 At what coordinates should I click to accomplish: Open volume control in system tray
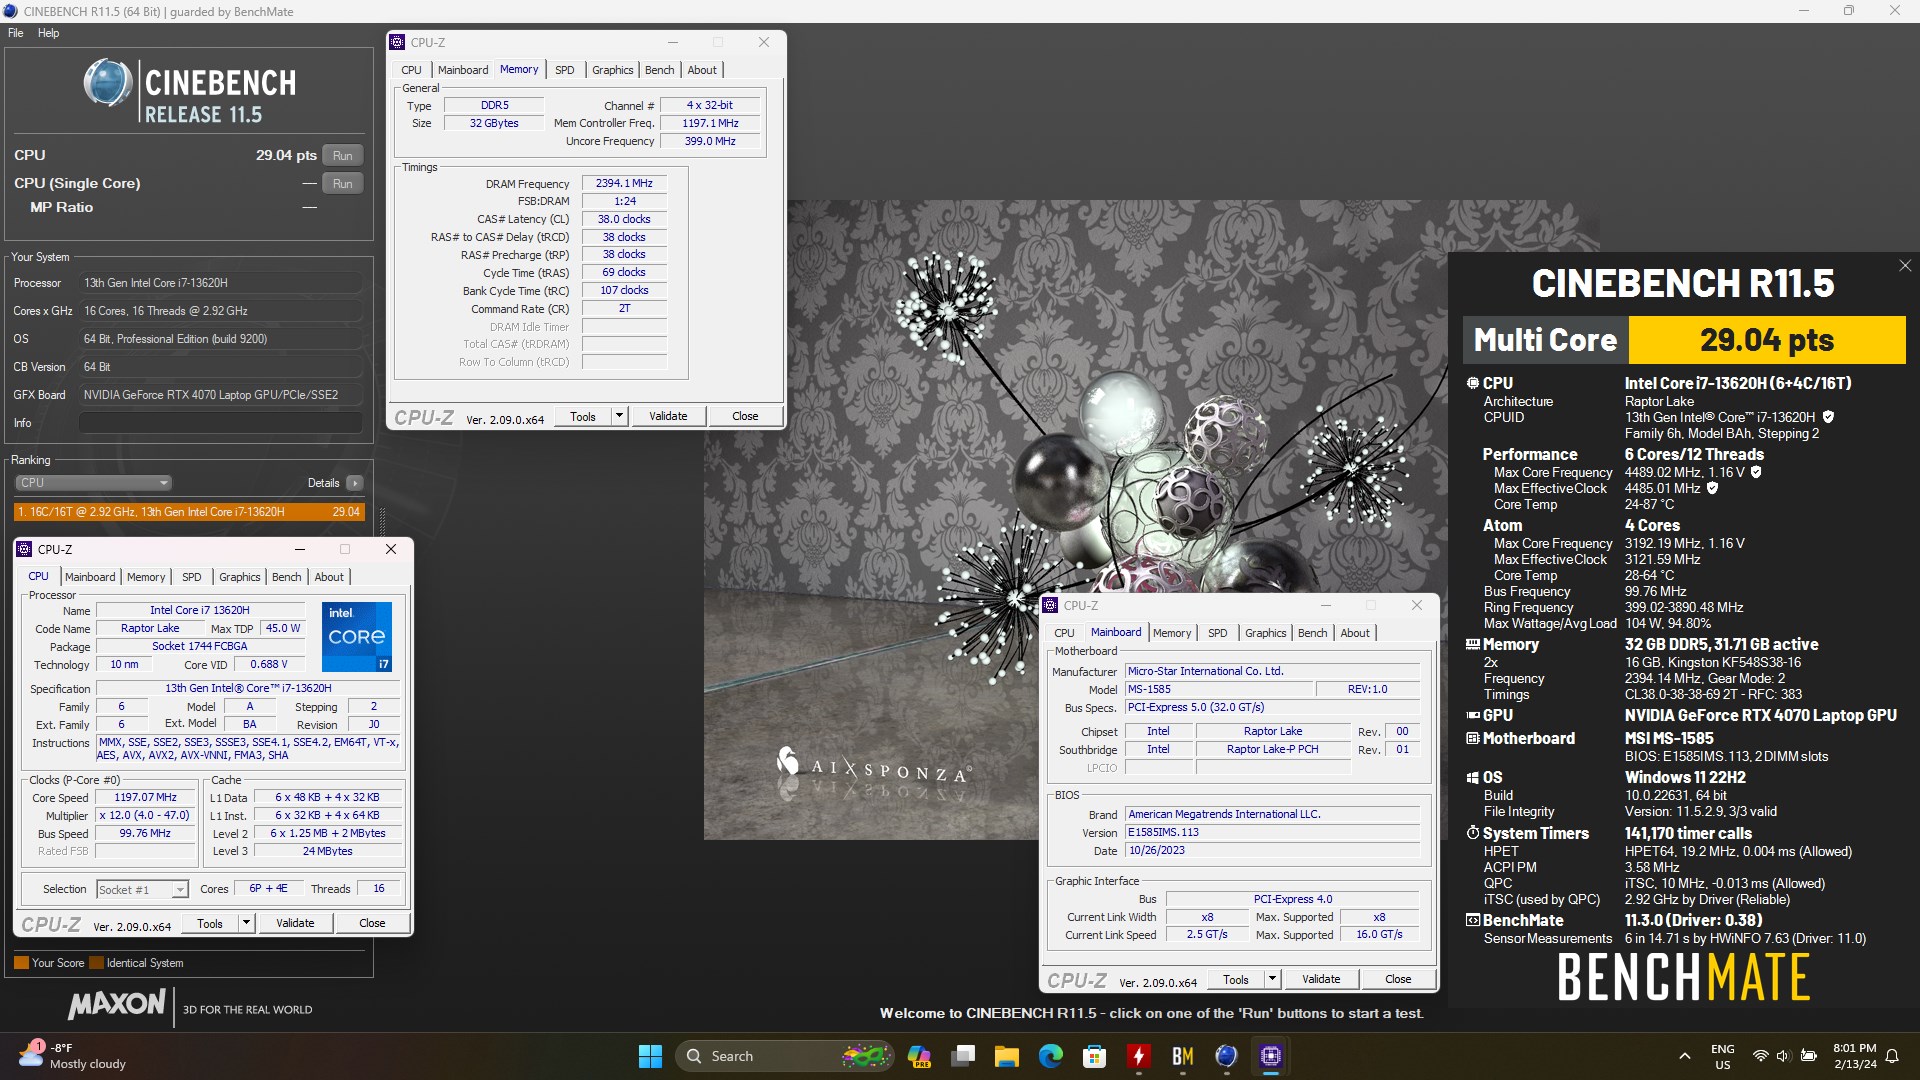tap(1784, 1056)
